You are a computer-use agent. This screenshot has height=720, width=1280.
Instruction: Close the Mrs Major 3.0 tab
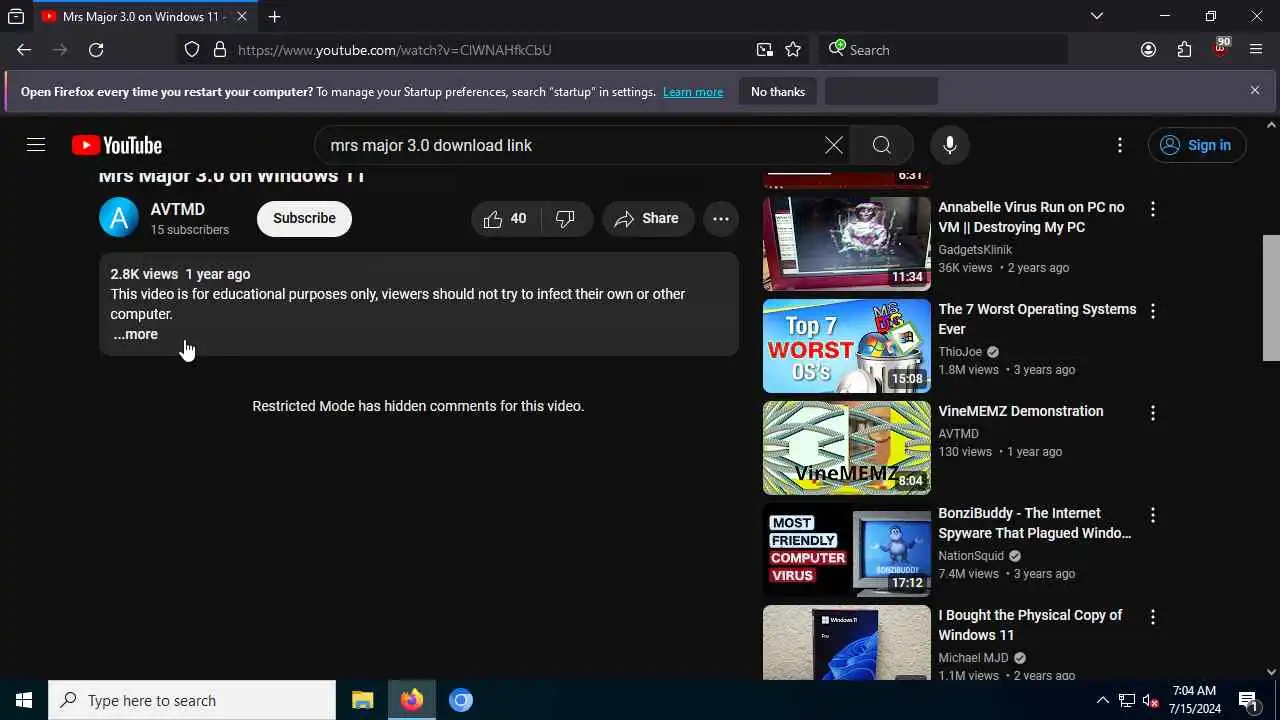click(242, 16)
